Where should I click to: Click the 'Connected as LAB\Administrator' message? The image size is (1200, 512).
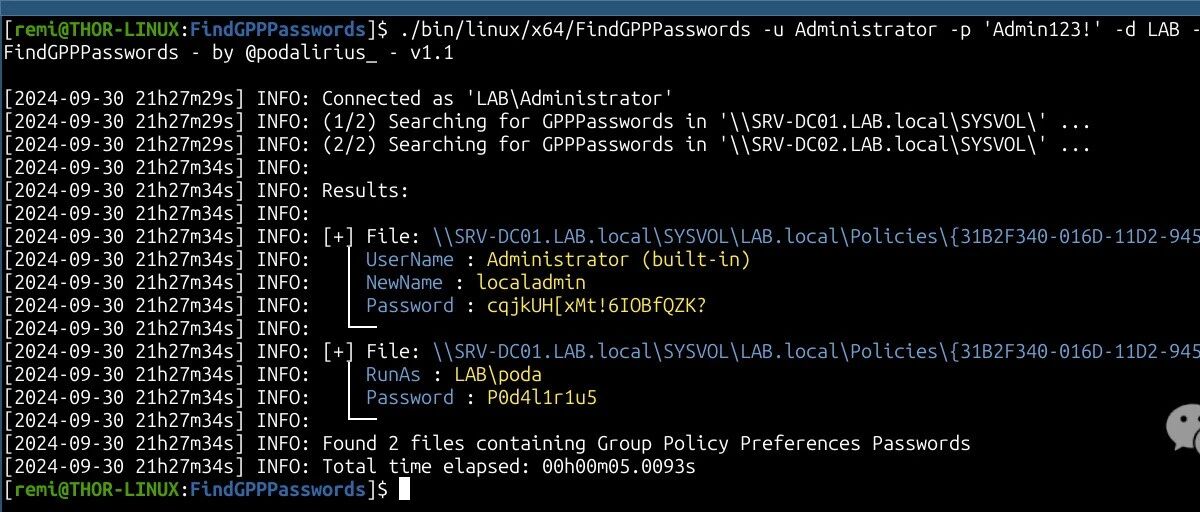click(497, 99)
